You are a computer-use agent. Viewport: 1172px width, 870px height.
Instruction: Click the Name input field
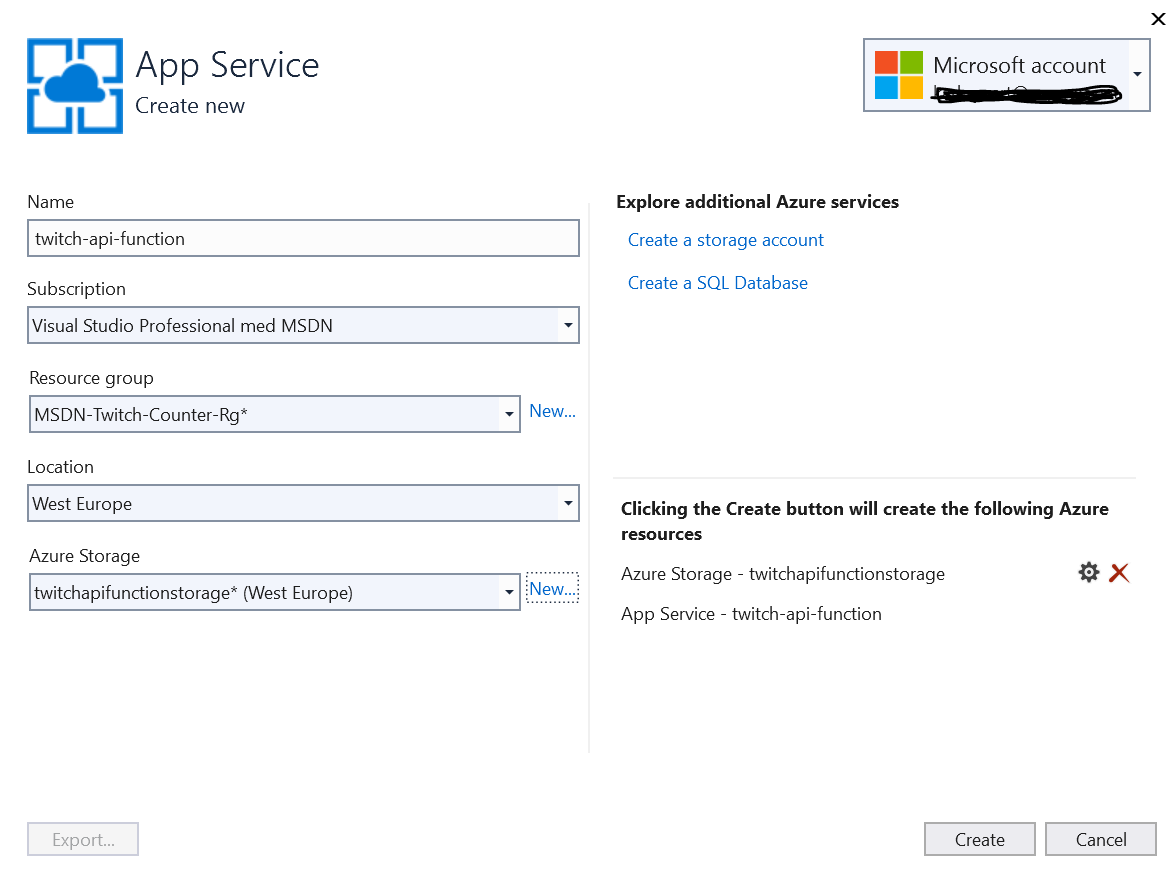pyautogui.click(x=303, y=238)
